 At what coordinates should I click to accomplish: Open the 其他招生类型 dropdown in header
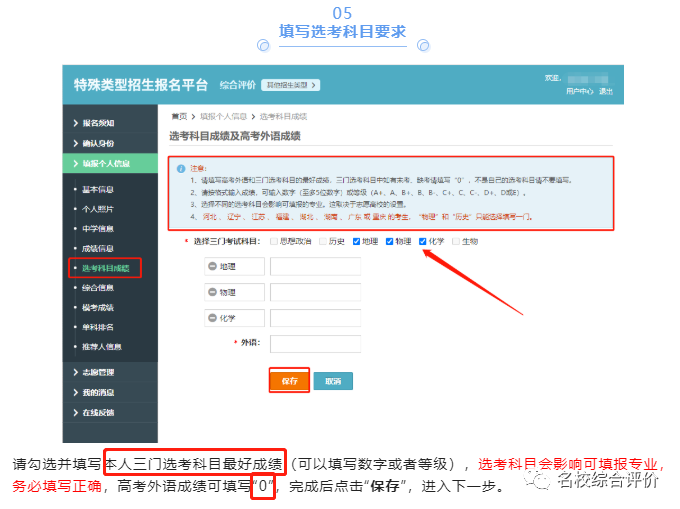pyautogui.click(x=290, y=85)
